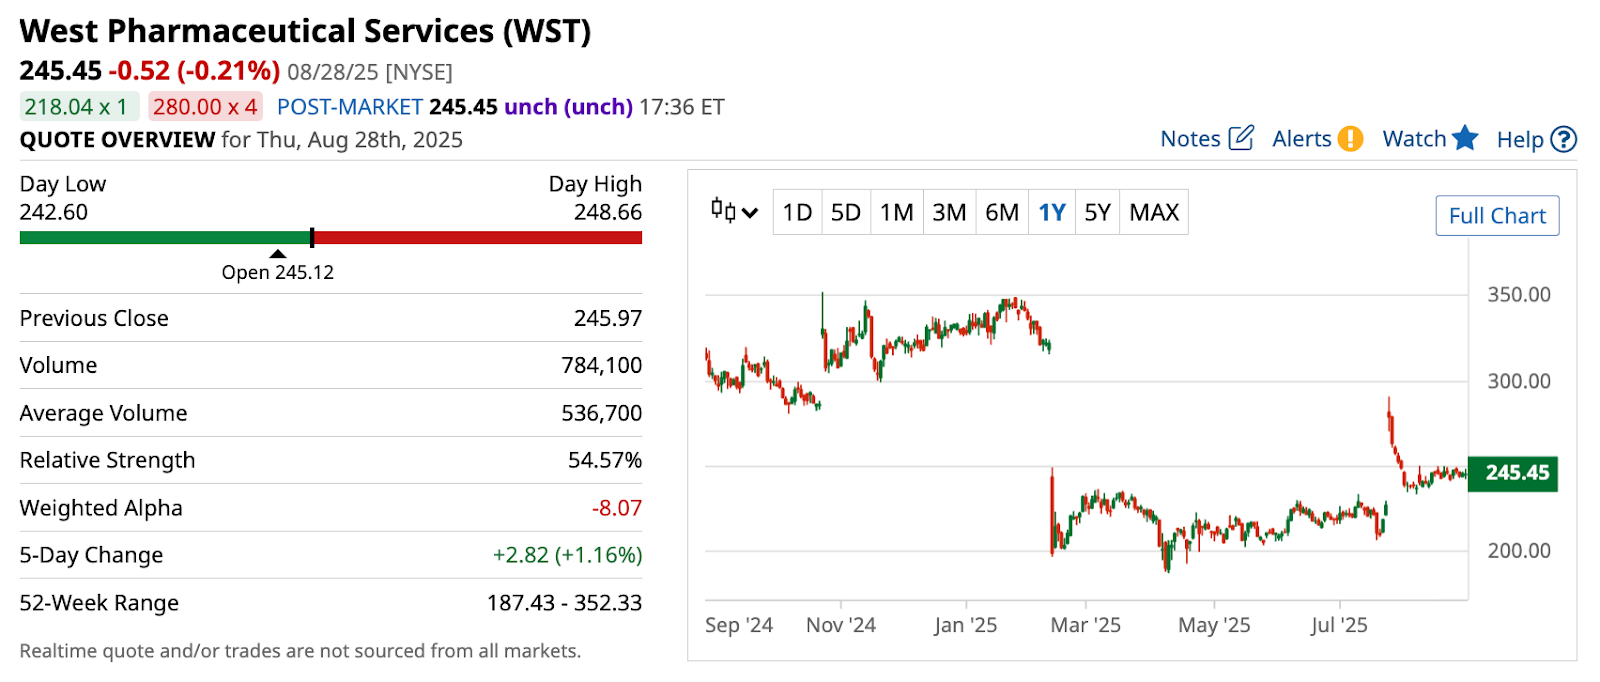Click the Help link
Image resolution: width=1600 pixels, height=682 pixels.
pyautogui.click(x=1520, y=140)
